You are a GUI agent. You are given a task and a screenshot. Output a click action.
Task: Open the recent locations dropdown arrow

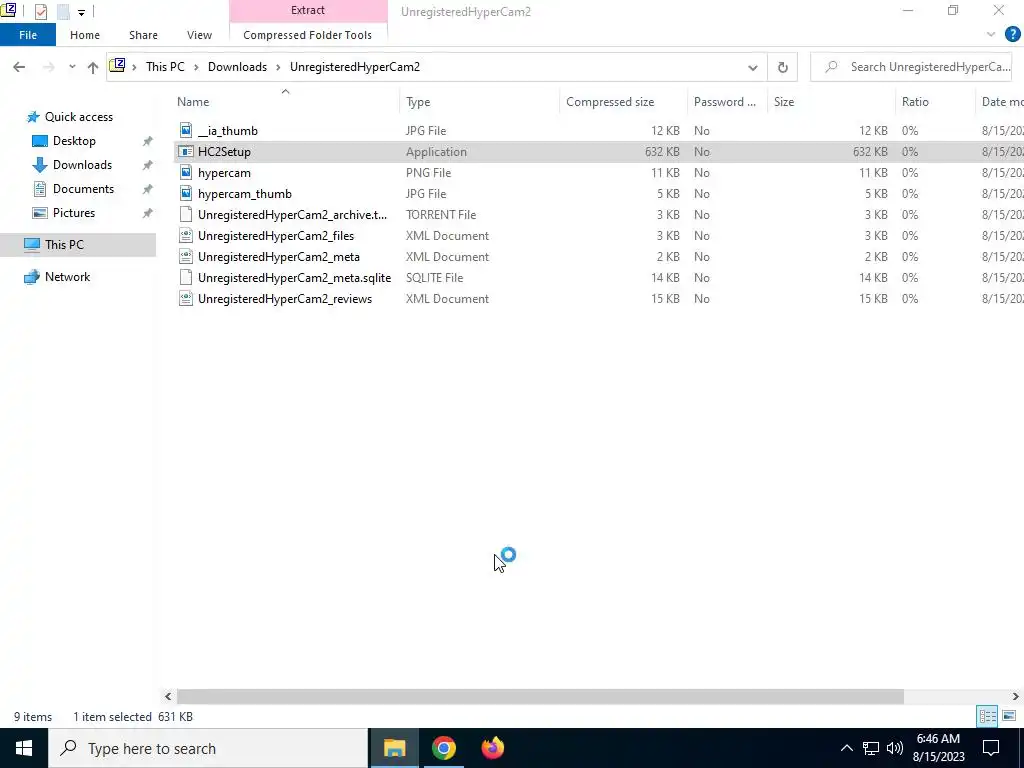click(x=72, y=67)
